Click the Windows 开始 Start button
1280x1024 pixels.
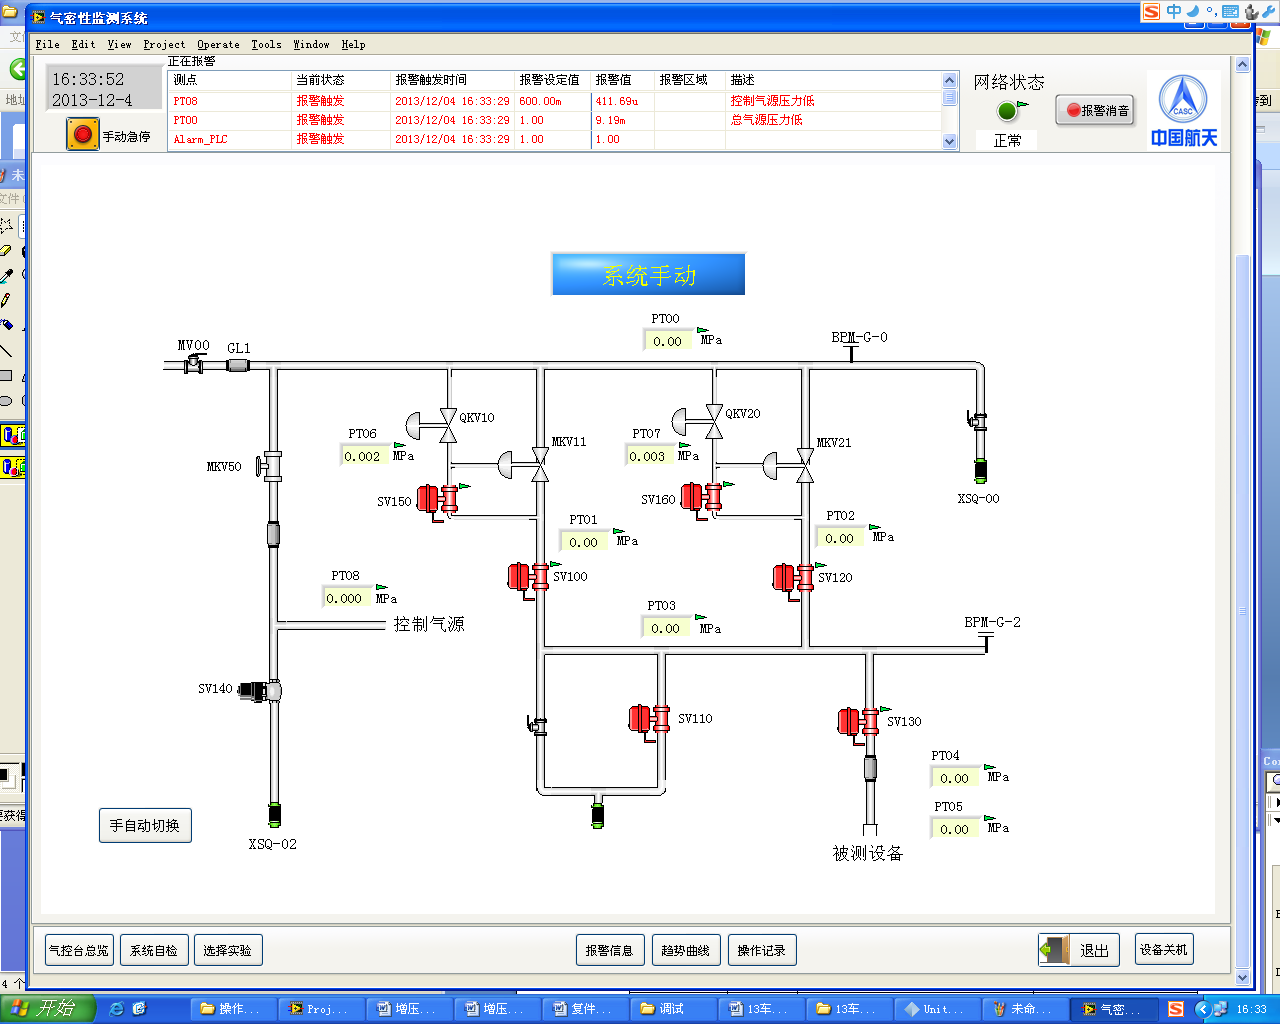point(48,1008)
